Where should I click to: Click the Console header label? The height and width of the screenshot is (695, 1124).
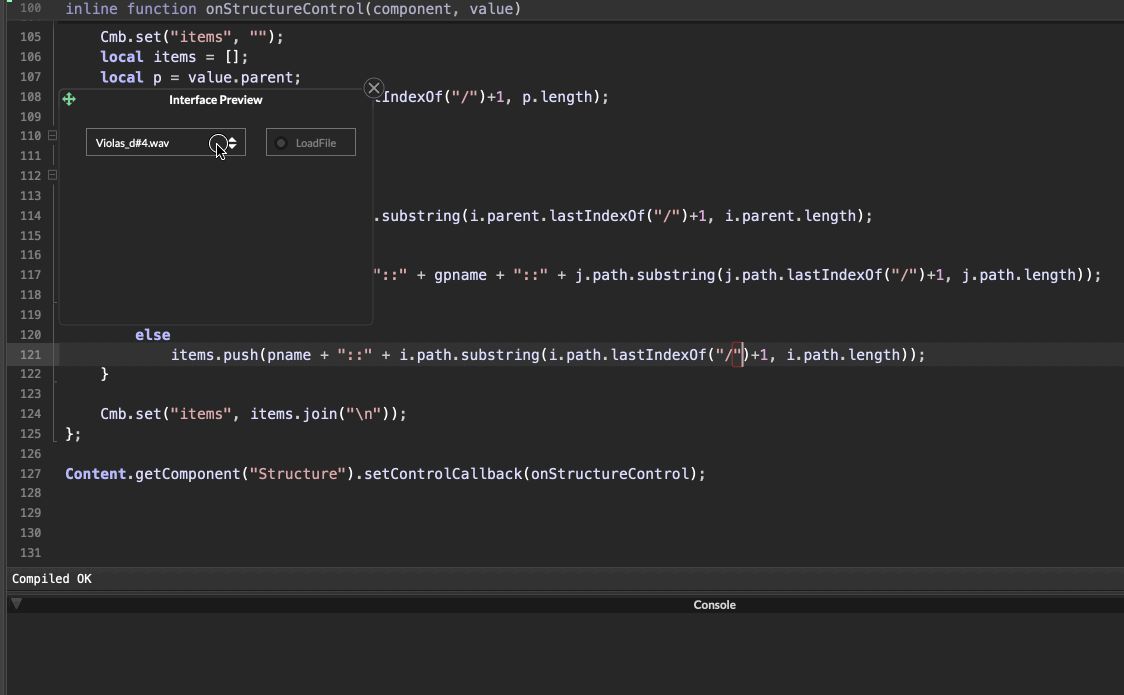point(714,605)
